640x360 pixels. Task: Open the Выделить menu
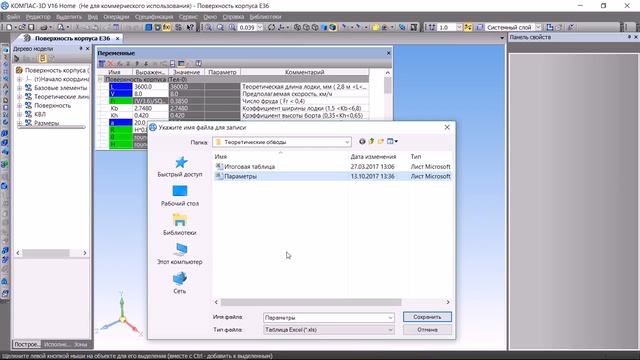(x=69, y=17)
